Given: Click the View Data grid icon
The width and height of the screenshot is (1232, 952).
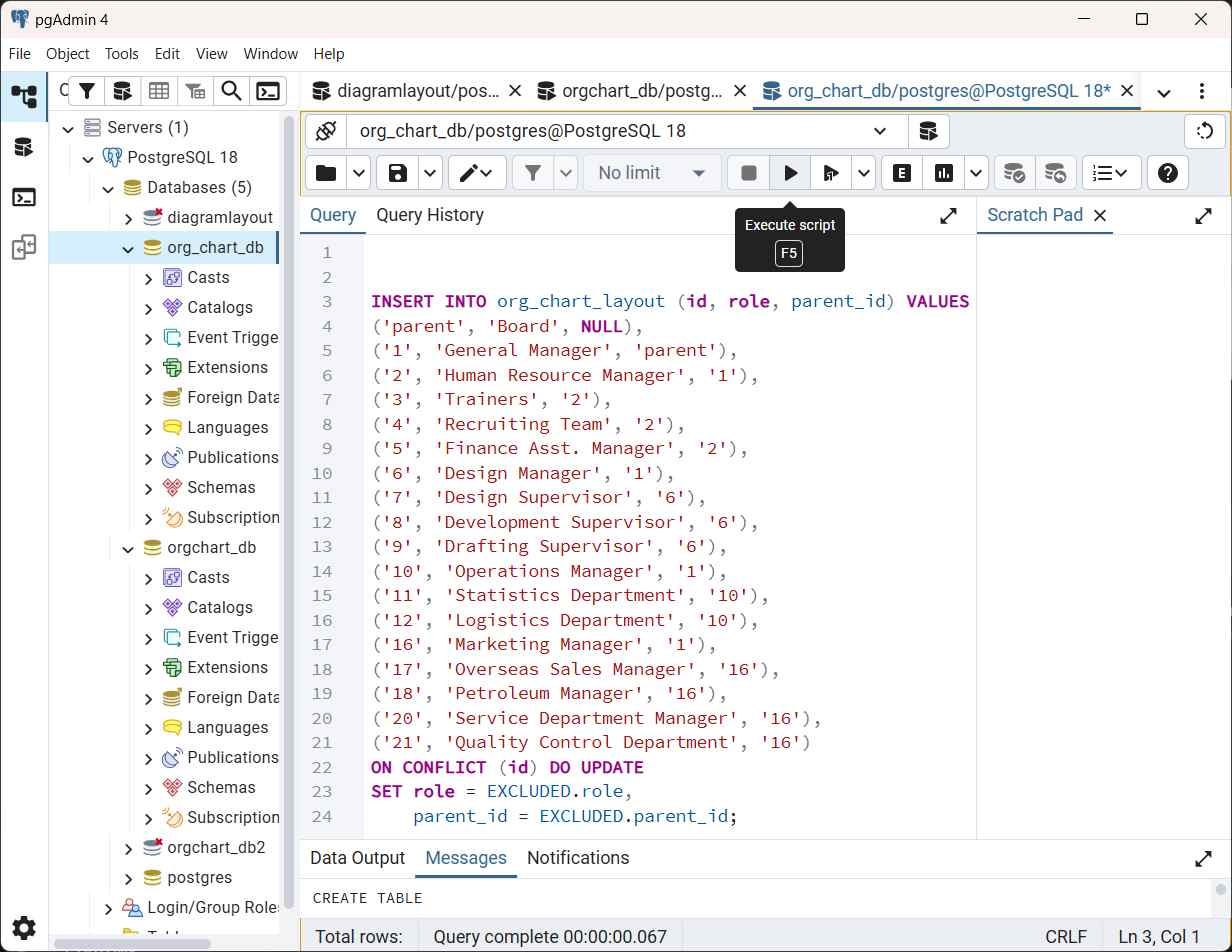Looking at the screenshot, I should point(158,91).
